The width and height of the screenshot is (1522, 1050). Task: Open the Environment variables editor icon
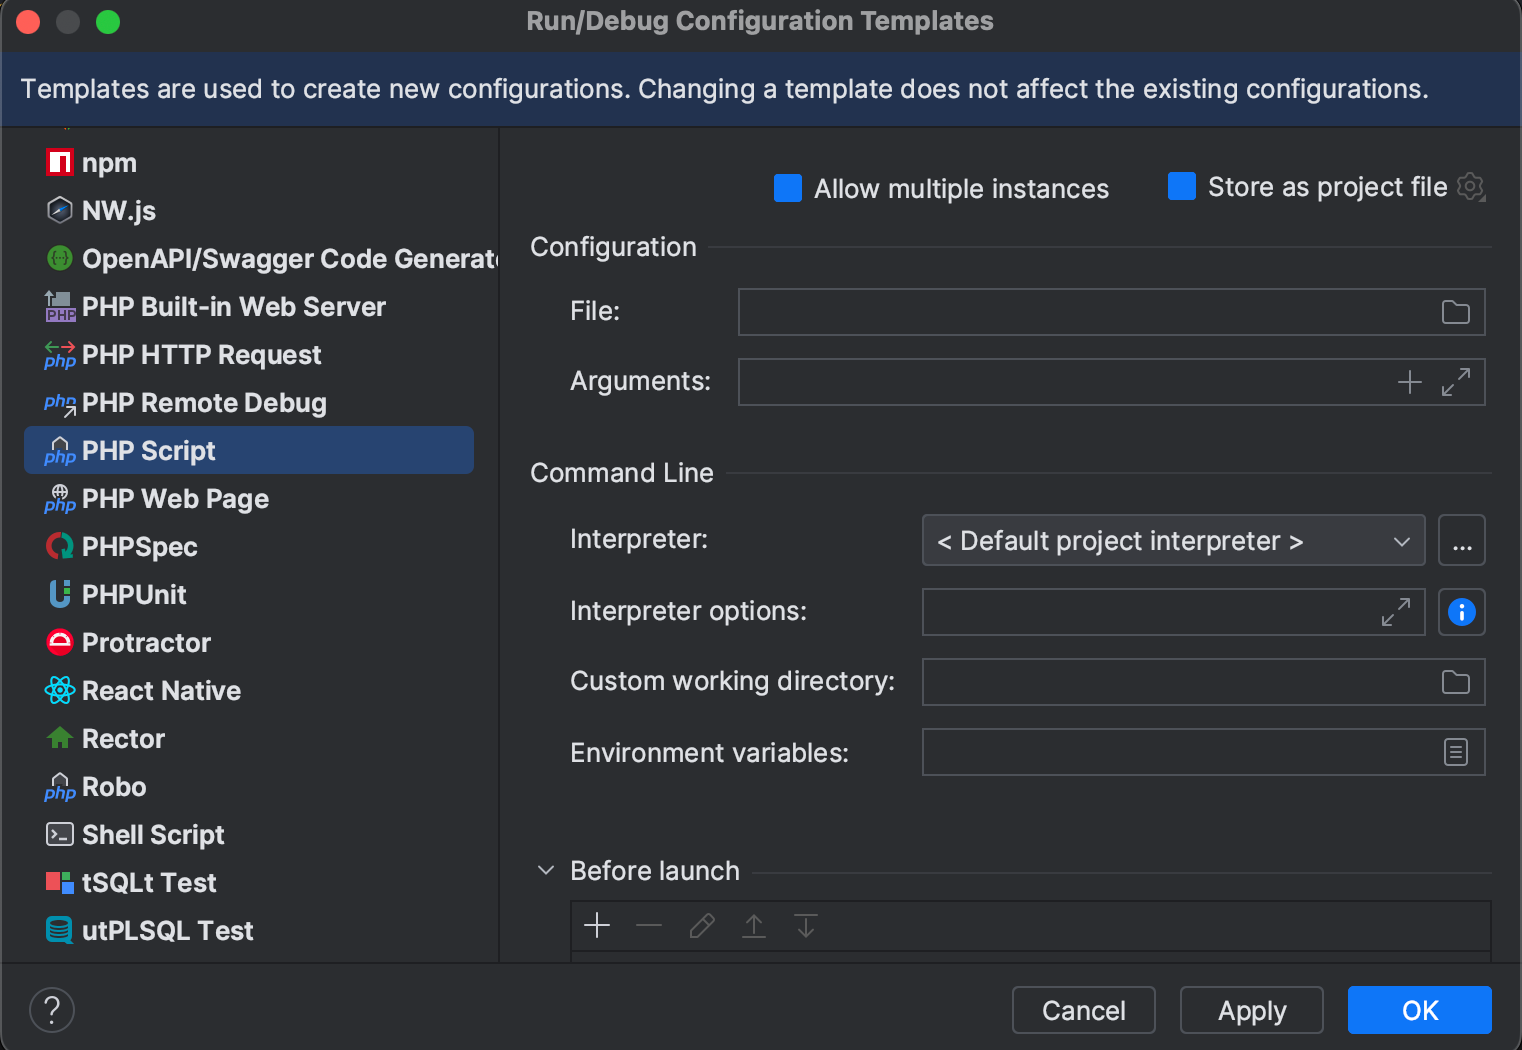(x=1456, y=752)
